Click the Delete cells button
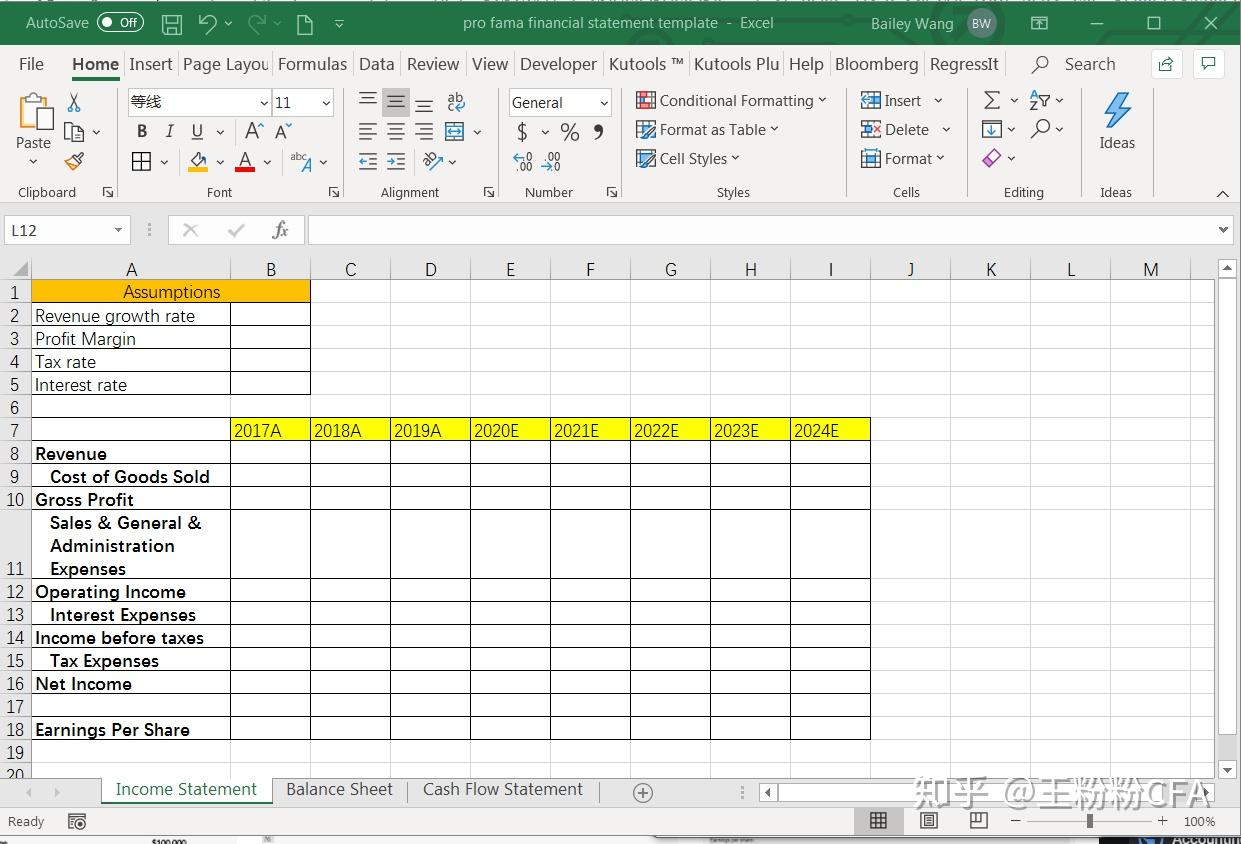The height and width of the screenshot is (844, 1241). point(894,129)
